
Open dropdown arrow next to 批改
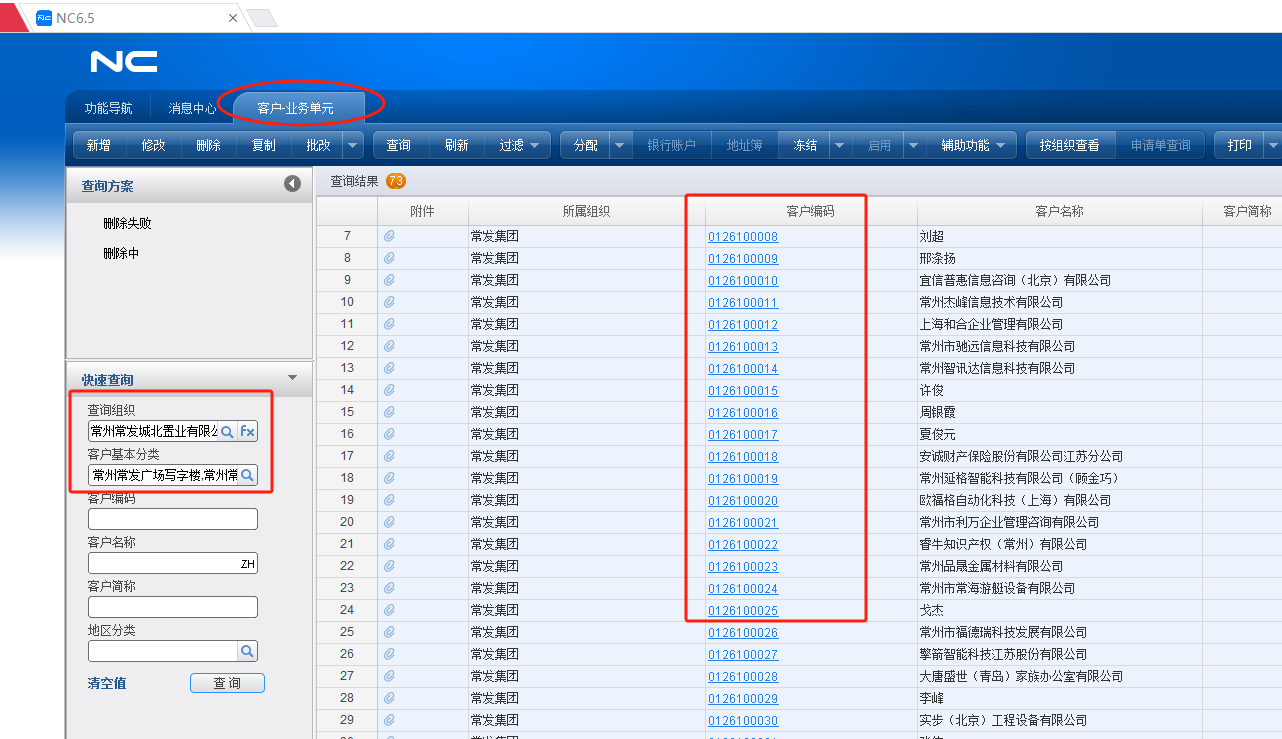pyautogui.click(x=353, y=145)
